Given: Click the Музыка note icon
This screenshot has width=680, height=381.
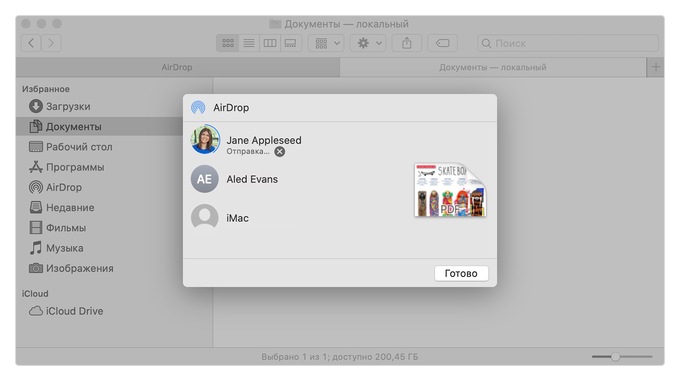Looking at the screenshot, I should click(x=36, y=248).
